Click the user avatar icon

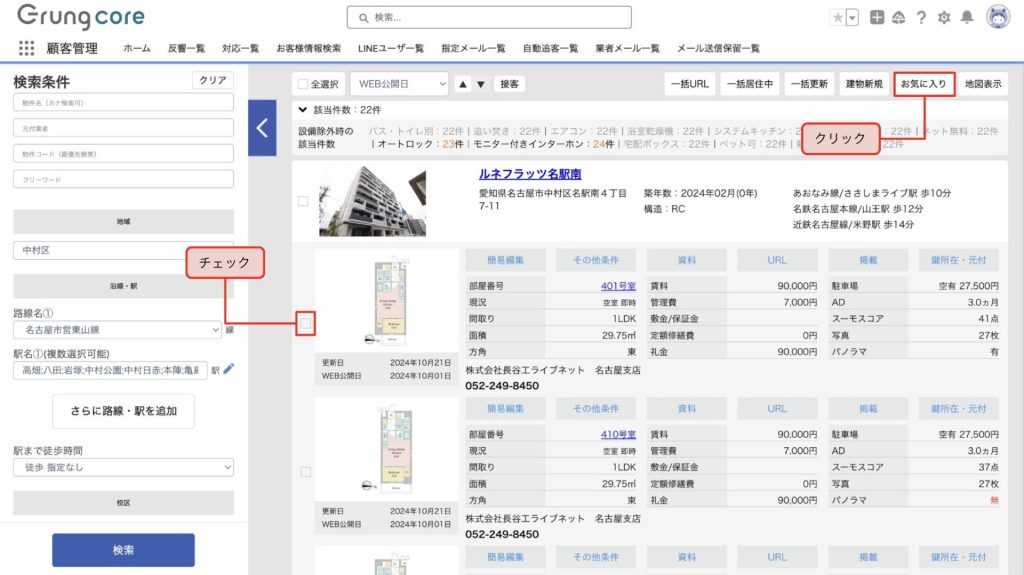point(998,17)
